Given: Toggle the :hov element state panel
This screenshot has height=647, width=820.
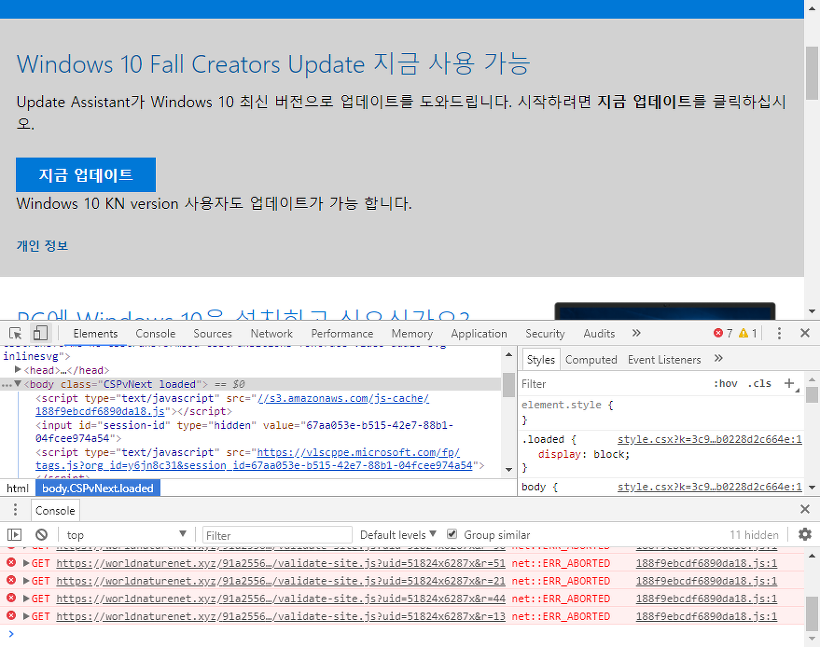Looking at the screenshot, I should 726,383.
